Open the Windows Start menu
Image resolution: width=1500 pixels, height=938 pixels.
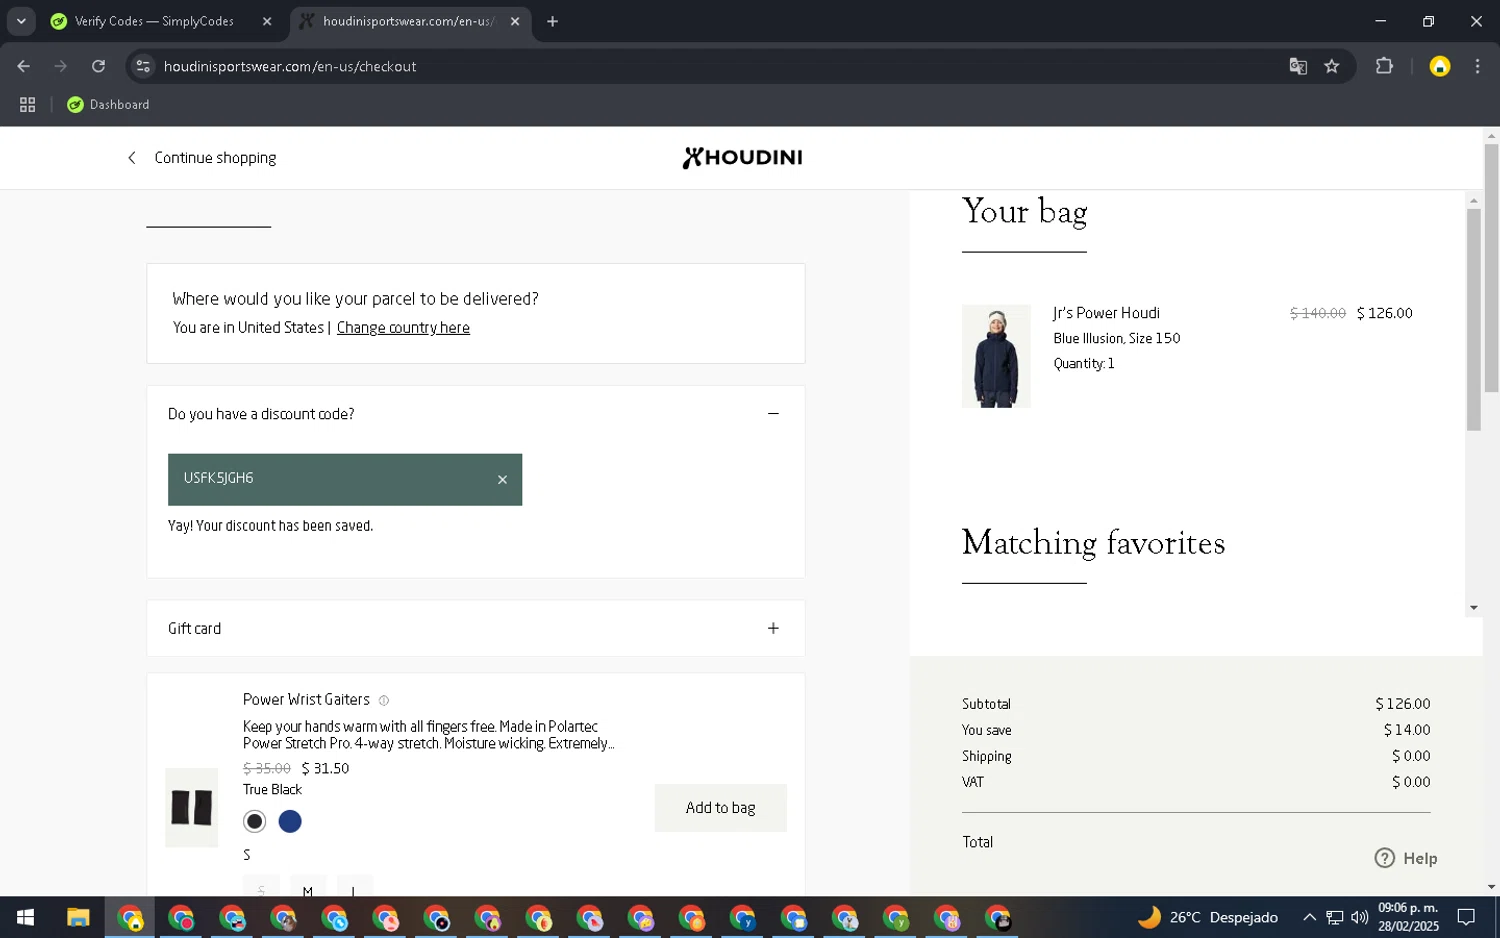[x=25, y=917]
